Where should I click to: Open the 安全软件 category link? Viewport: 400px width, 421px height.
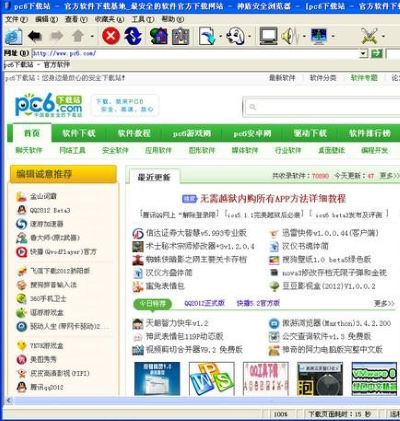pyautogui.click(x=115, y=150)
